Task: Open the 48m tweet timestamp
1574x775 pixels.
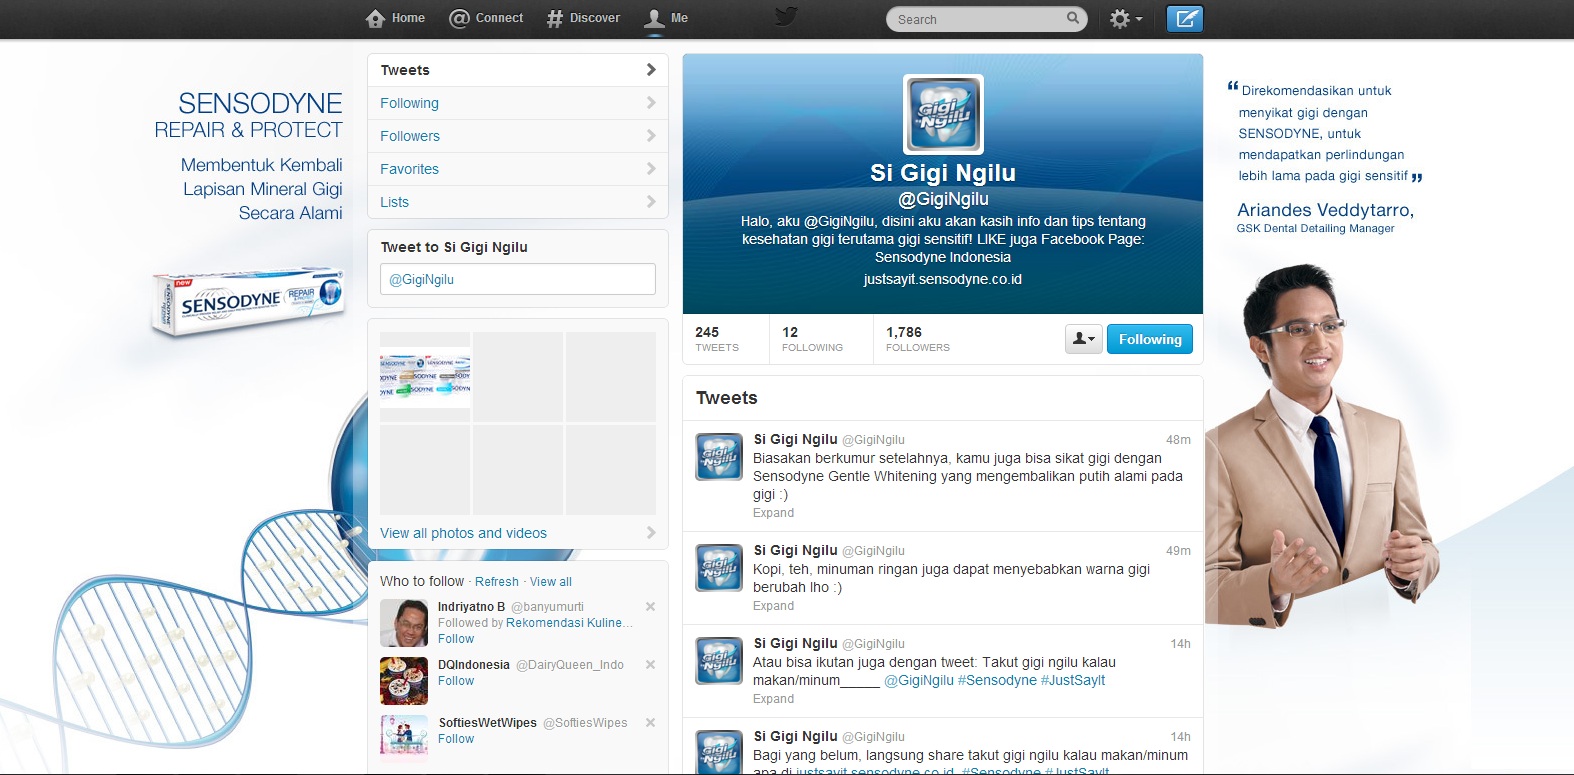Action: pos(1178,439)
